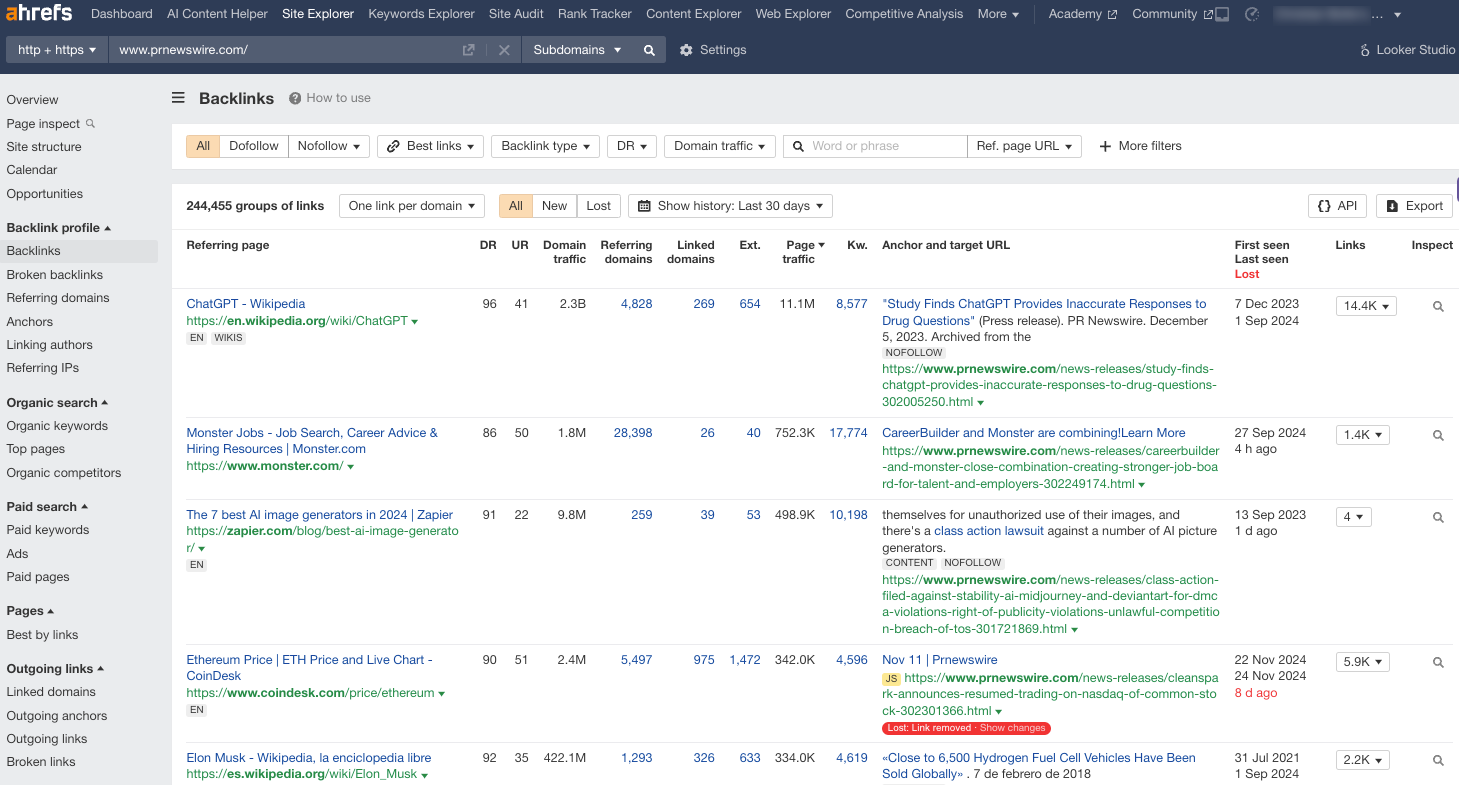Image resolution: width=1459 pixels, height=785 pixels.
Task: Show only Lost backlinks
Action: point(599,206)
